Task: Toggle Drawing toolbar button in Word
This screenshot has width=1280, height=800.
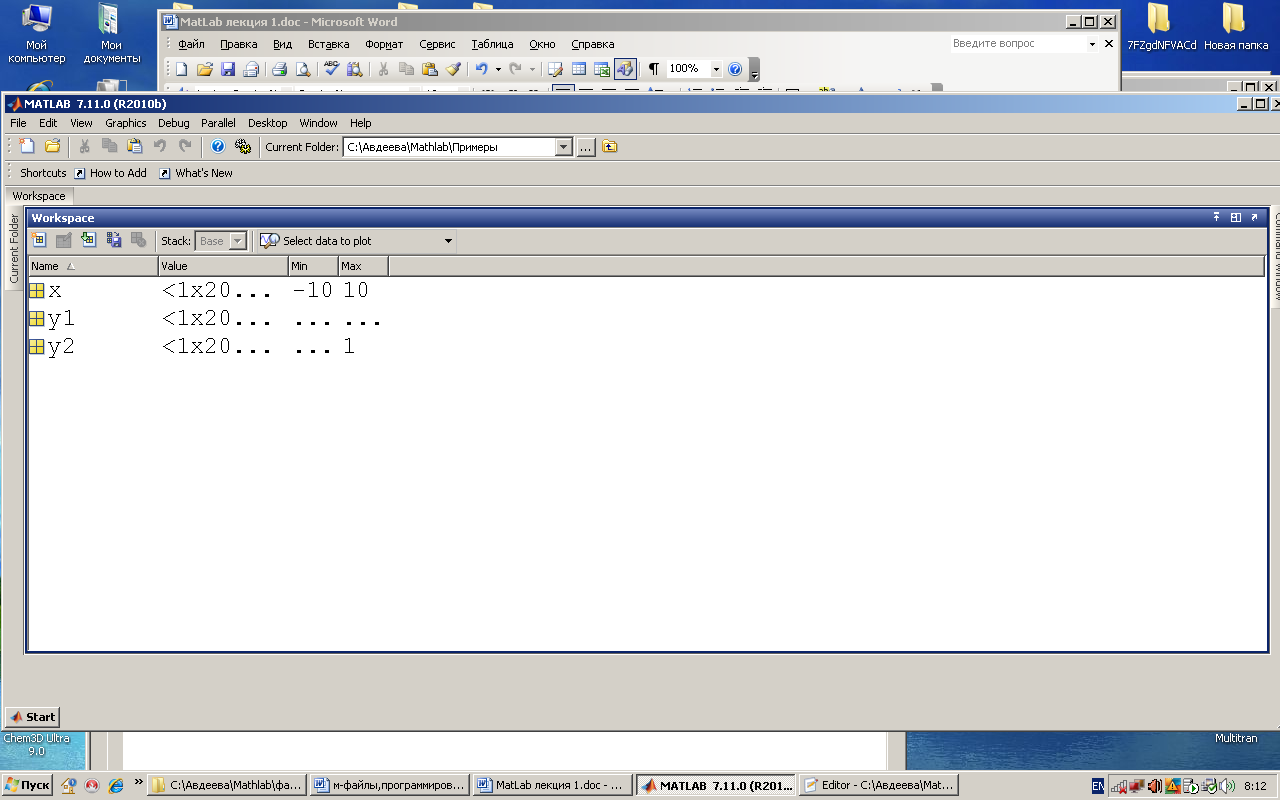Action: (625, 69)
